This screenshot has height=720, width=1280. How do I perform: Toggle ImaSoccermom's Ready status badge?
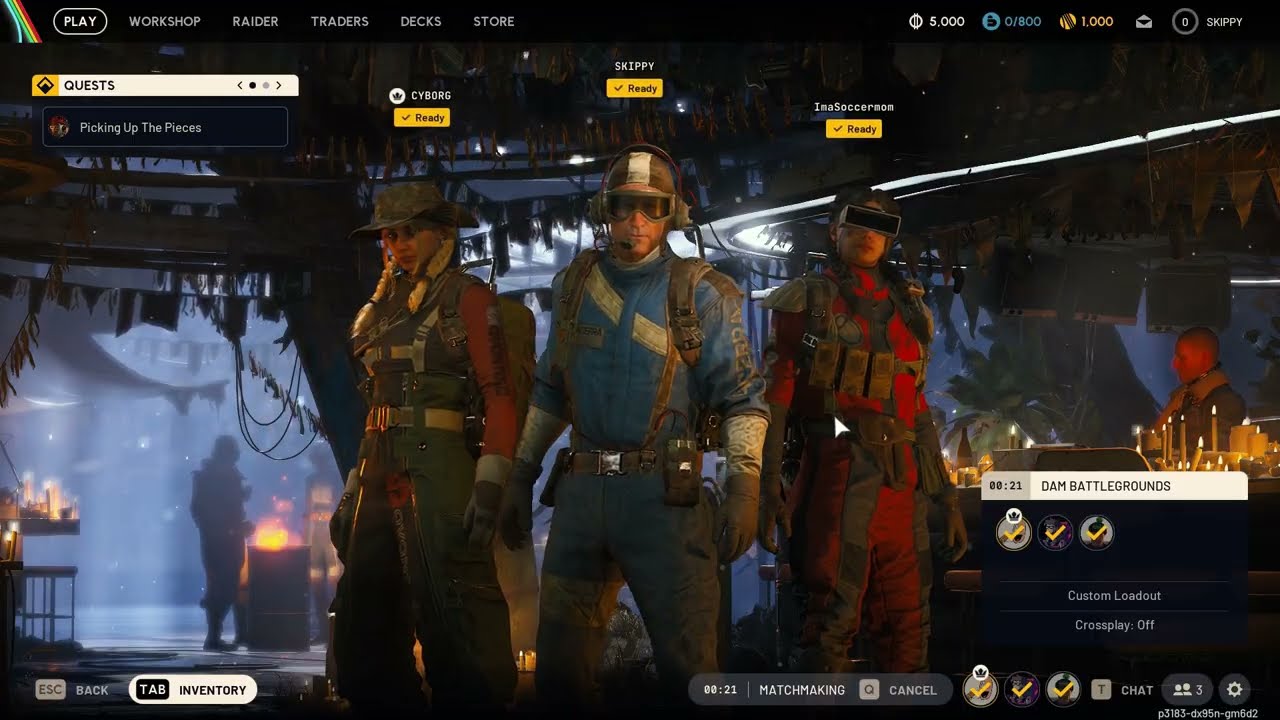point(854,129)
